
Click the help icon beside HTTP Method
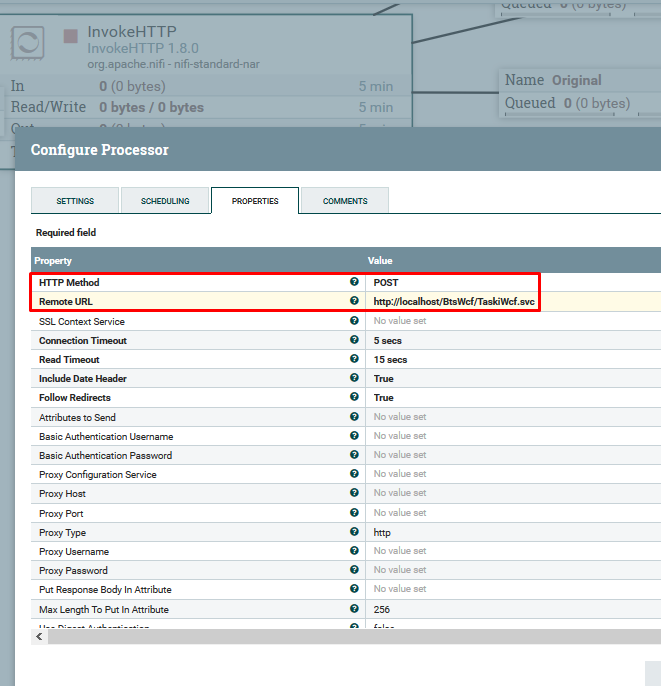(354, 283)
